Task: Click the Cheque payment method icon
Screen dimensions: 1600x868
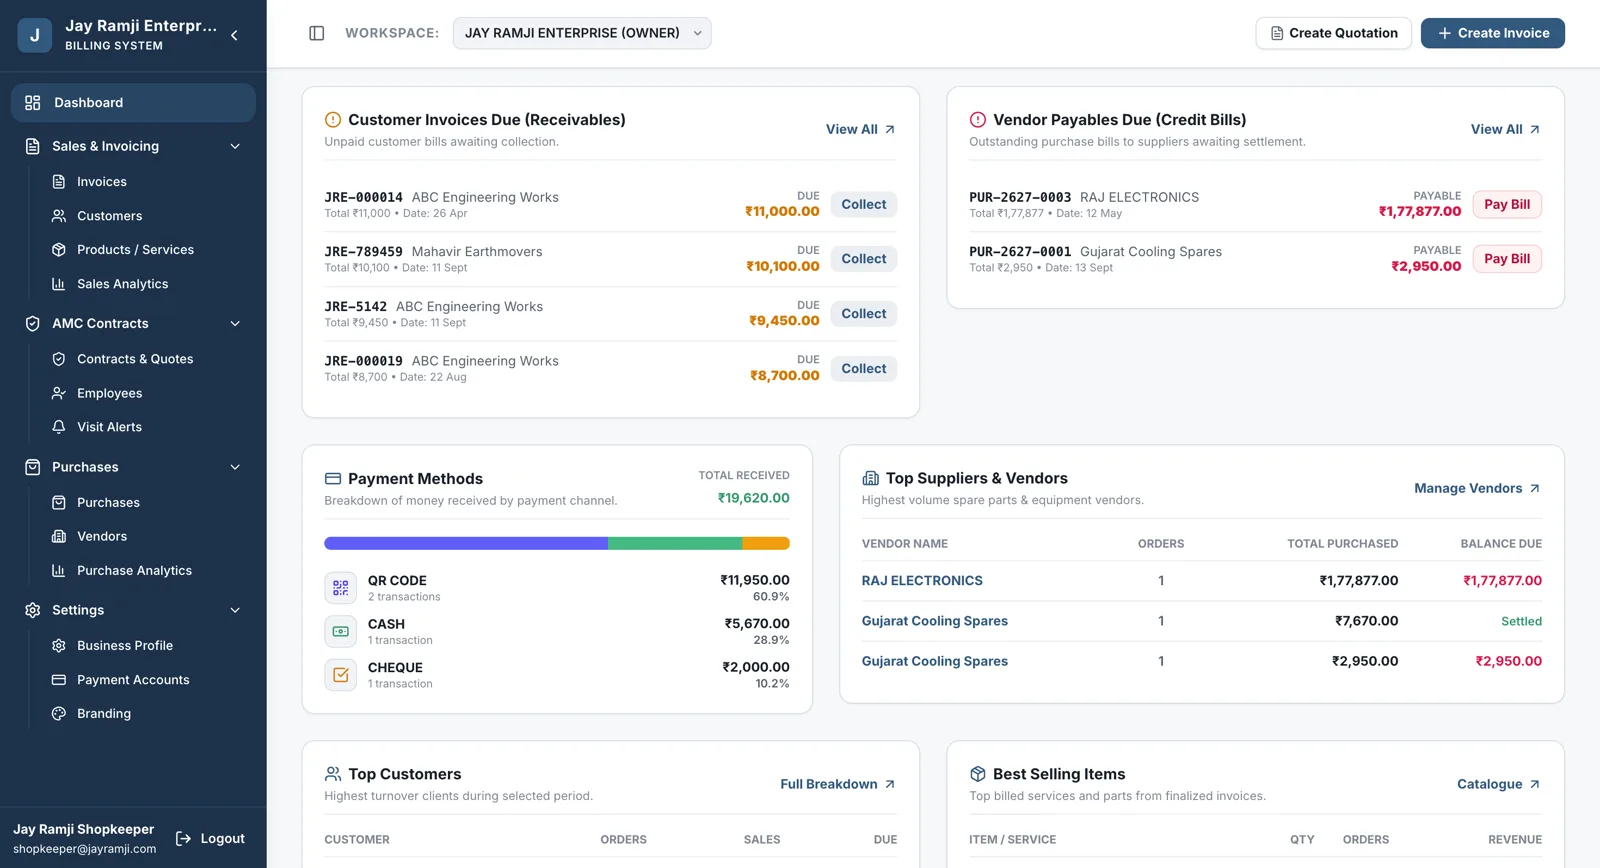Action: coord(341,675)
